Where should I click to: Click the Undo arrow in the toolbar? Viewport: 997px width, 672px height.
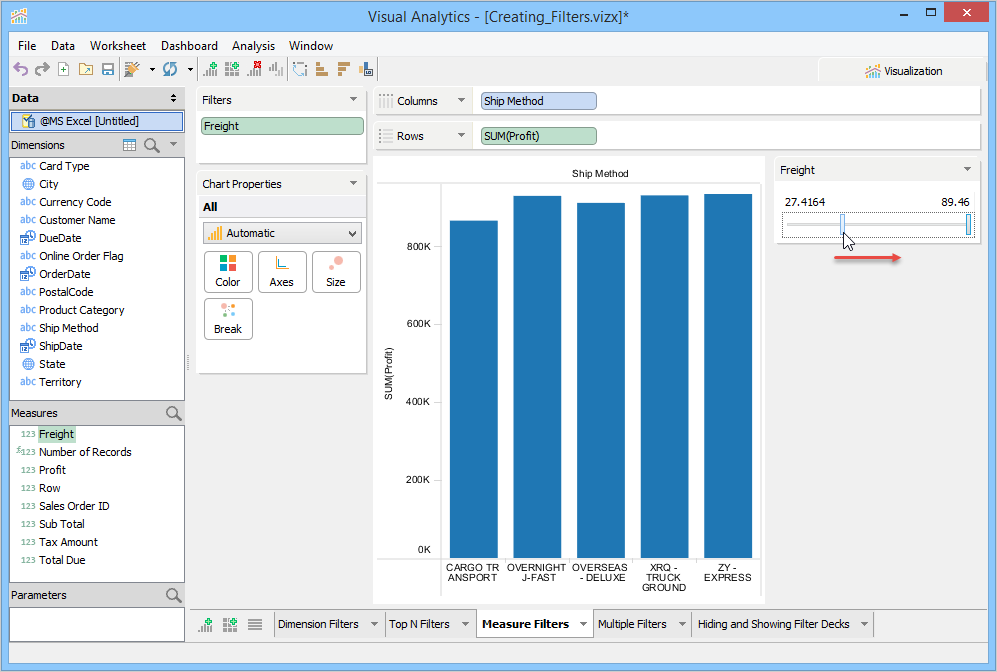click(21, 69)
